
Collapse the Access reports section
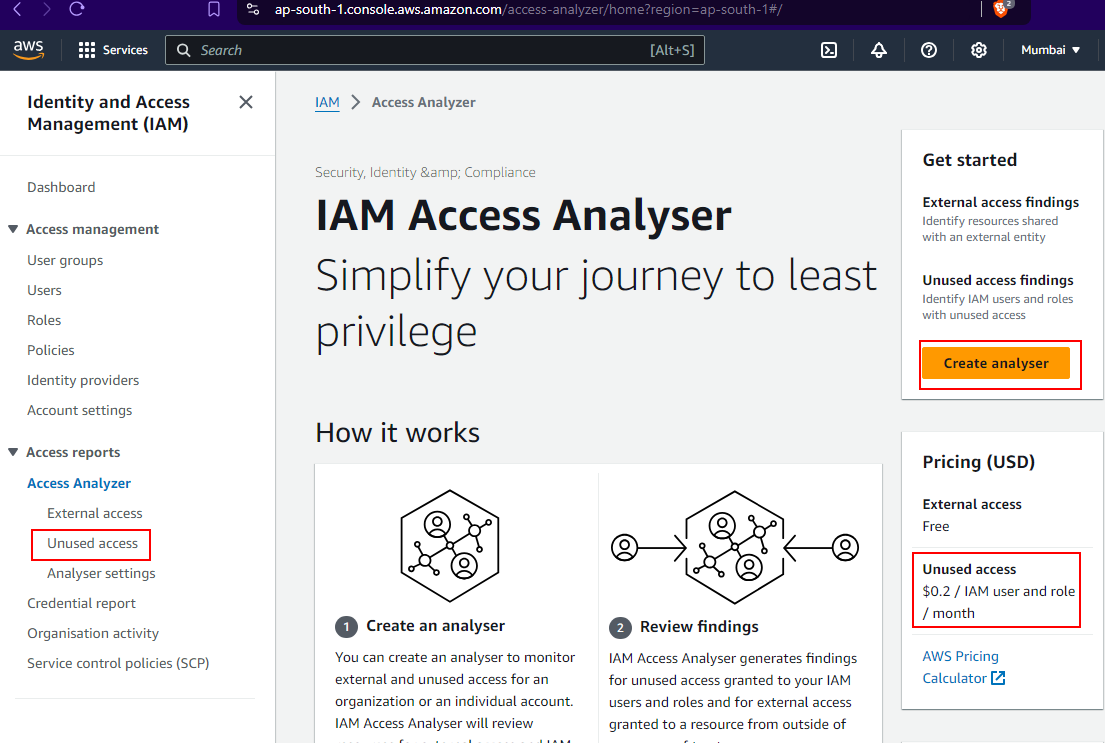point(13,452)
